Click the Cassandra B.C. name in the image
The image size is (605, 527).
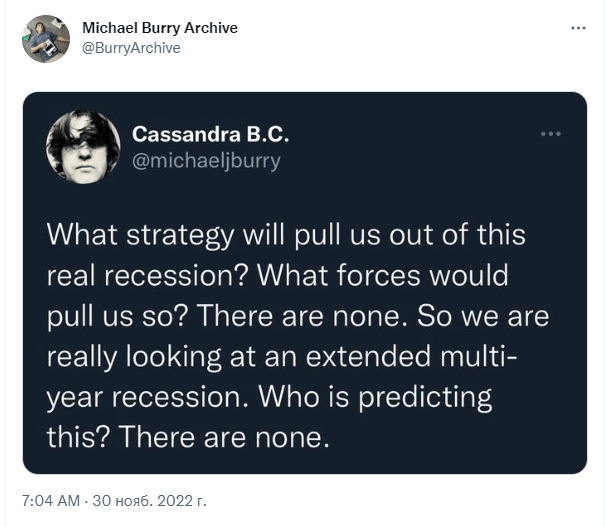[210, 134]
